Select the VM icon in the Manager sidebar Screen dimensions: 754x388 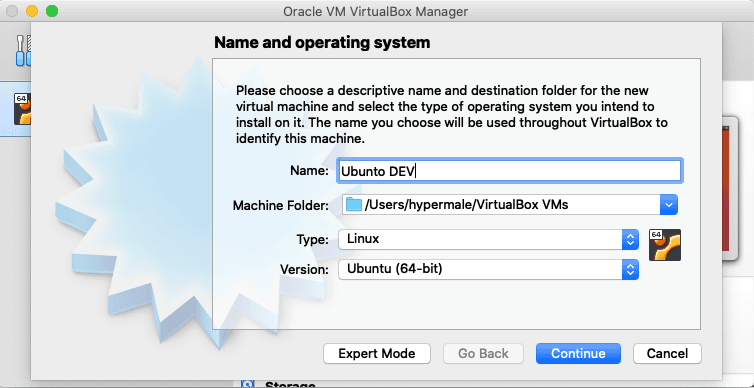pos(22,109)
